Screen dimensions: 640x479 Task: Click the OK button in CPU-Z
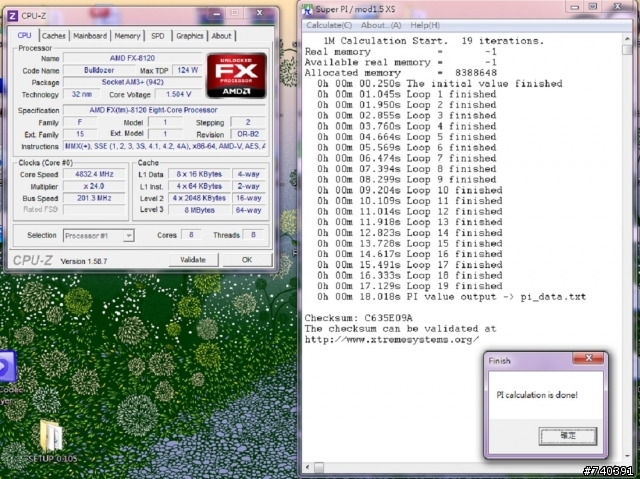(247, 260)
